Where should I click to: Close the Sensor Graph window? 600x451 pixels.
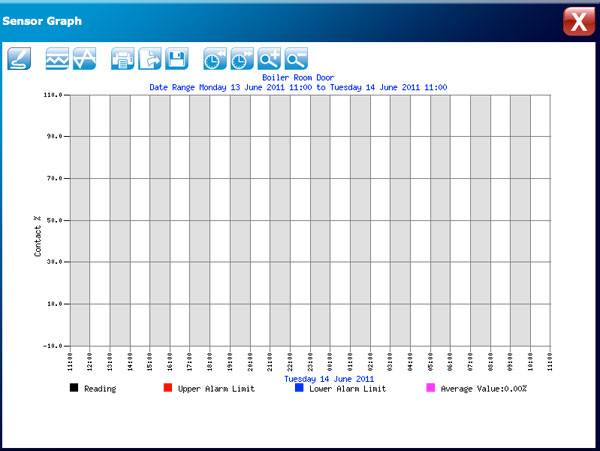[579, 21]
